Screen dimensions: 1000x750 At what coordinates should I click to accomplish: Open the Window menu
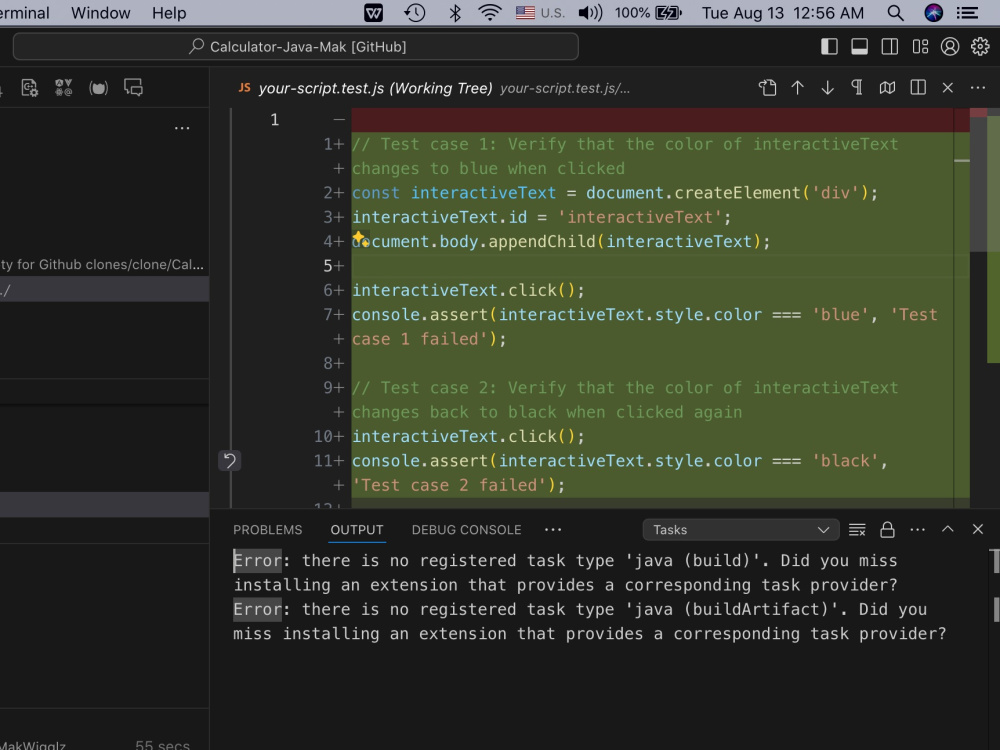[x=101, y=13]
